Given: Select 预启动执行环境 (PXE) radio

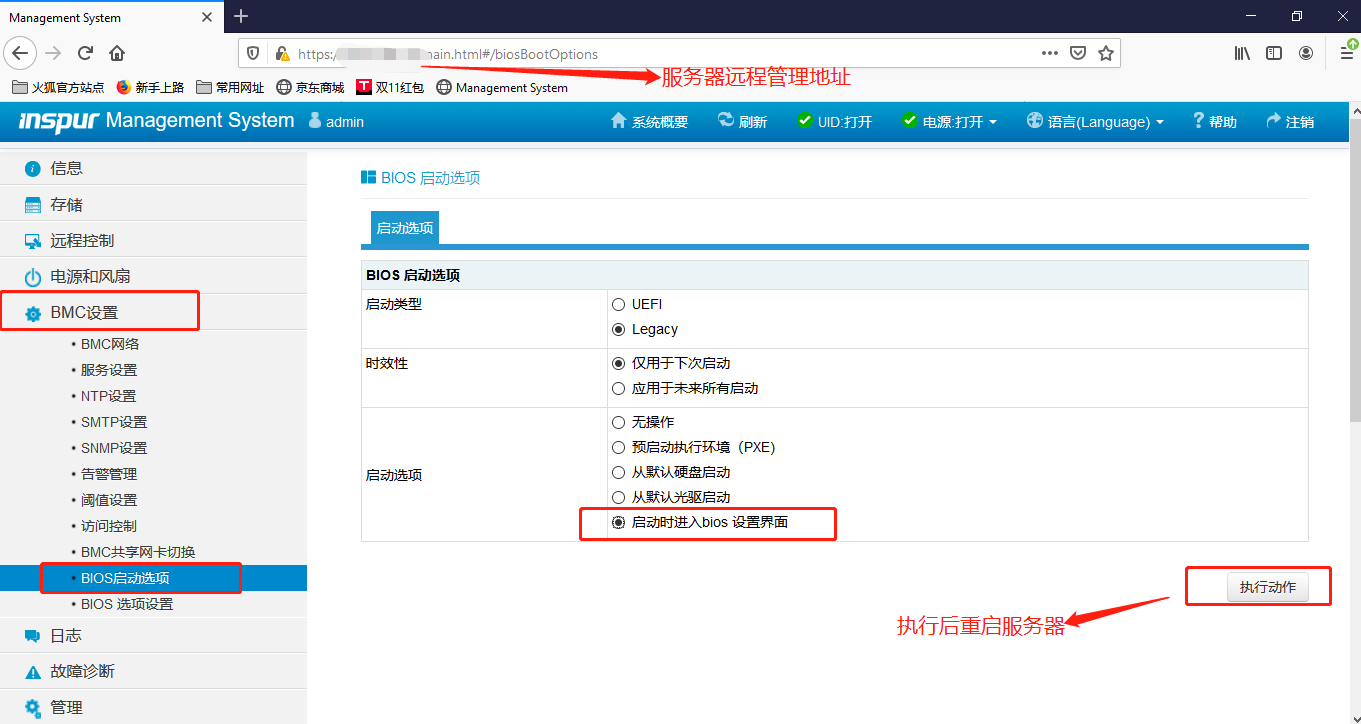Looking at the screenshot, I should click(618, 447).
